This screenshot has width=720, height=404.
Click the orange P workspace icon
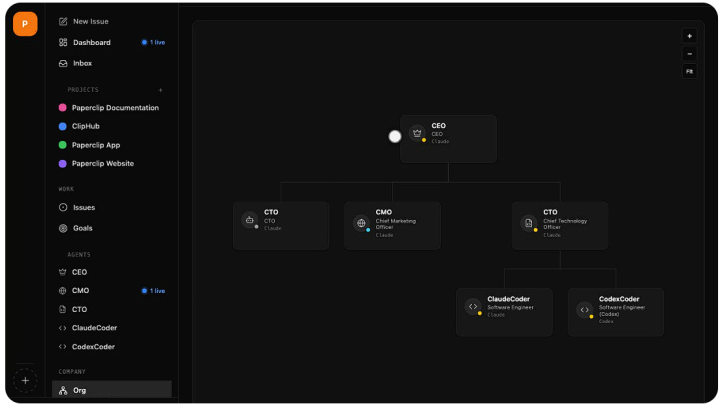coord(25,24)
